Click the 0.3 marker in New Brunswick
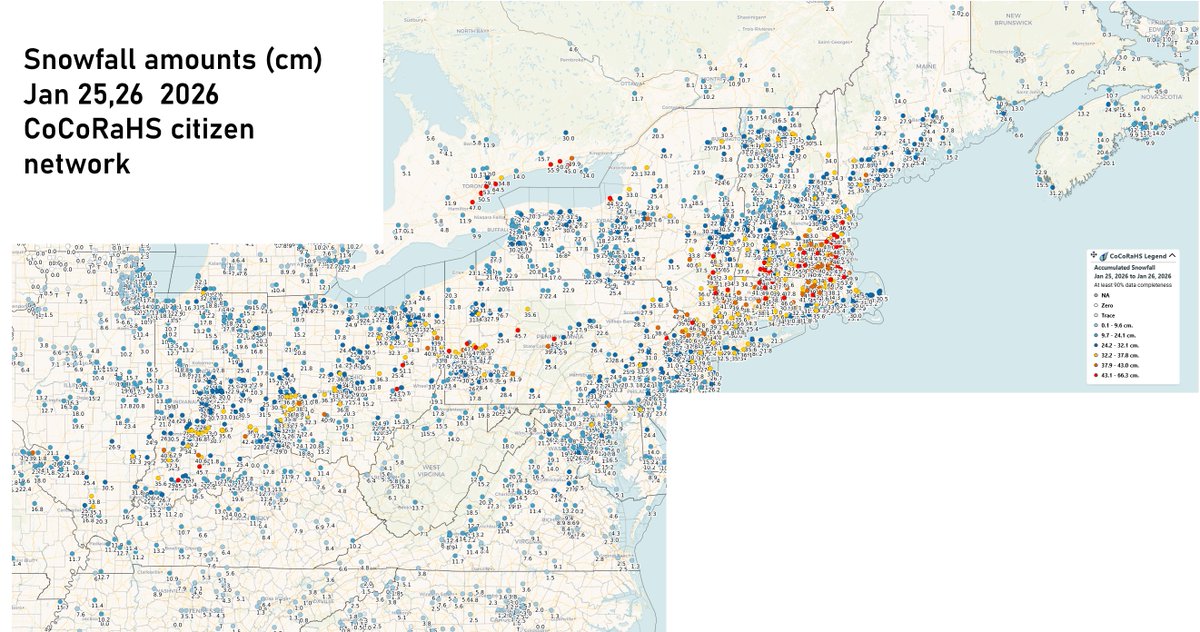Screen dimensions: 1200x632 [1103, 29]
